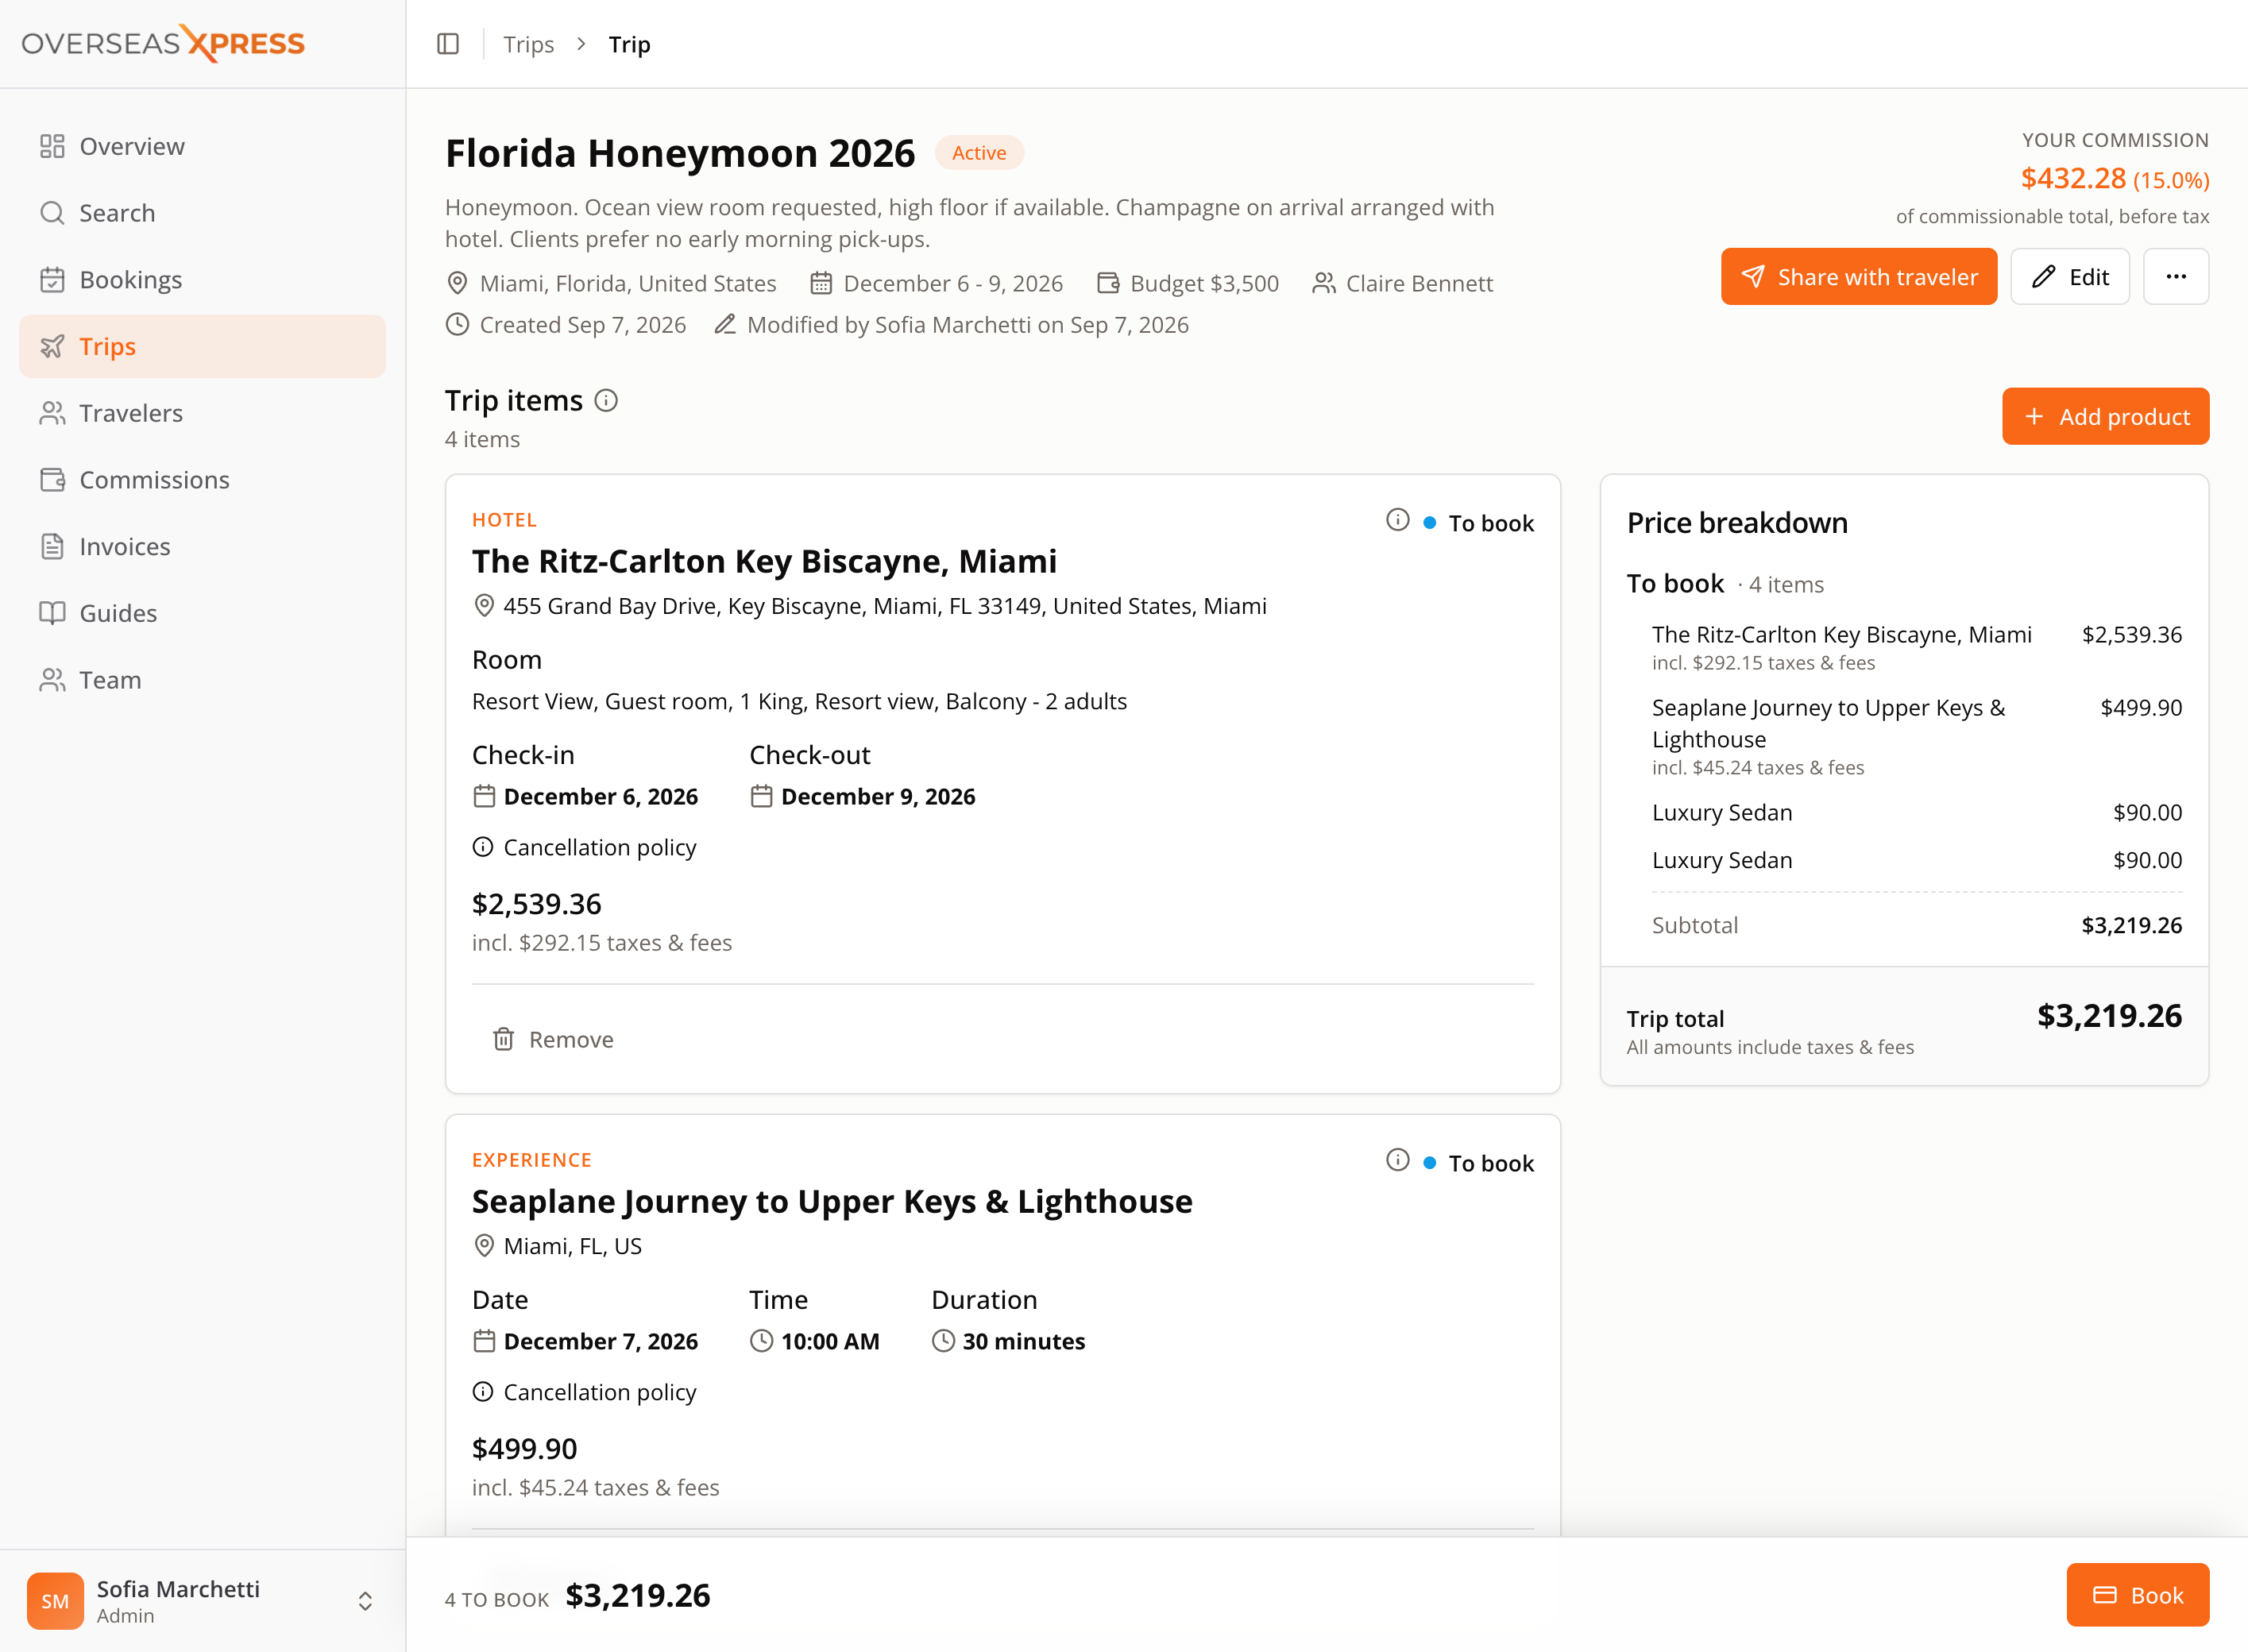This screenshot has width=2248, height=1652.
Task: Click the Miami location pin icon
Action: tap(457, 283)
